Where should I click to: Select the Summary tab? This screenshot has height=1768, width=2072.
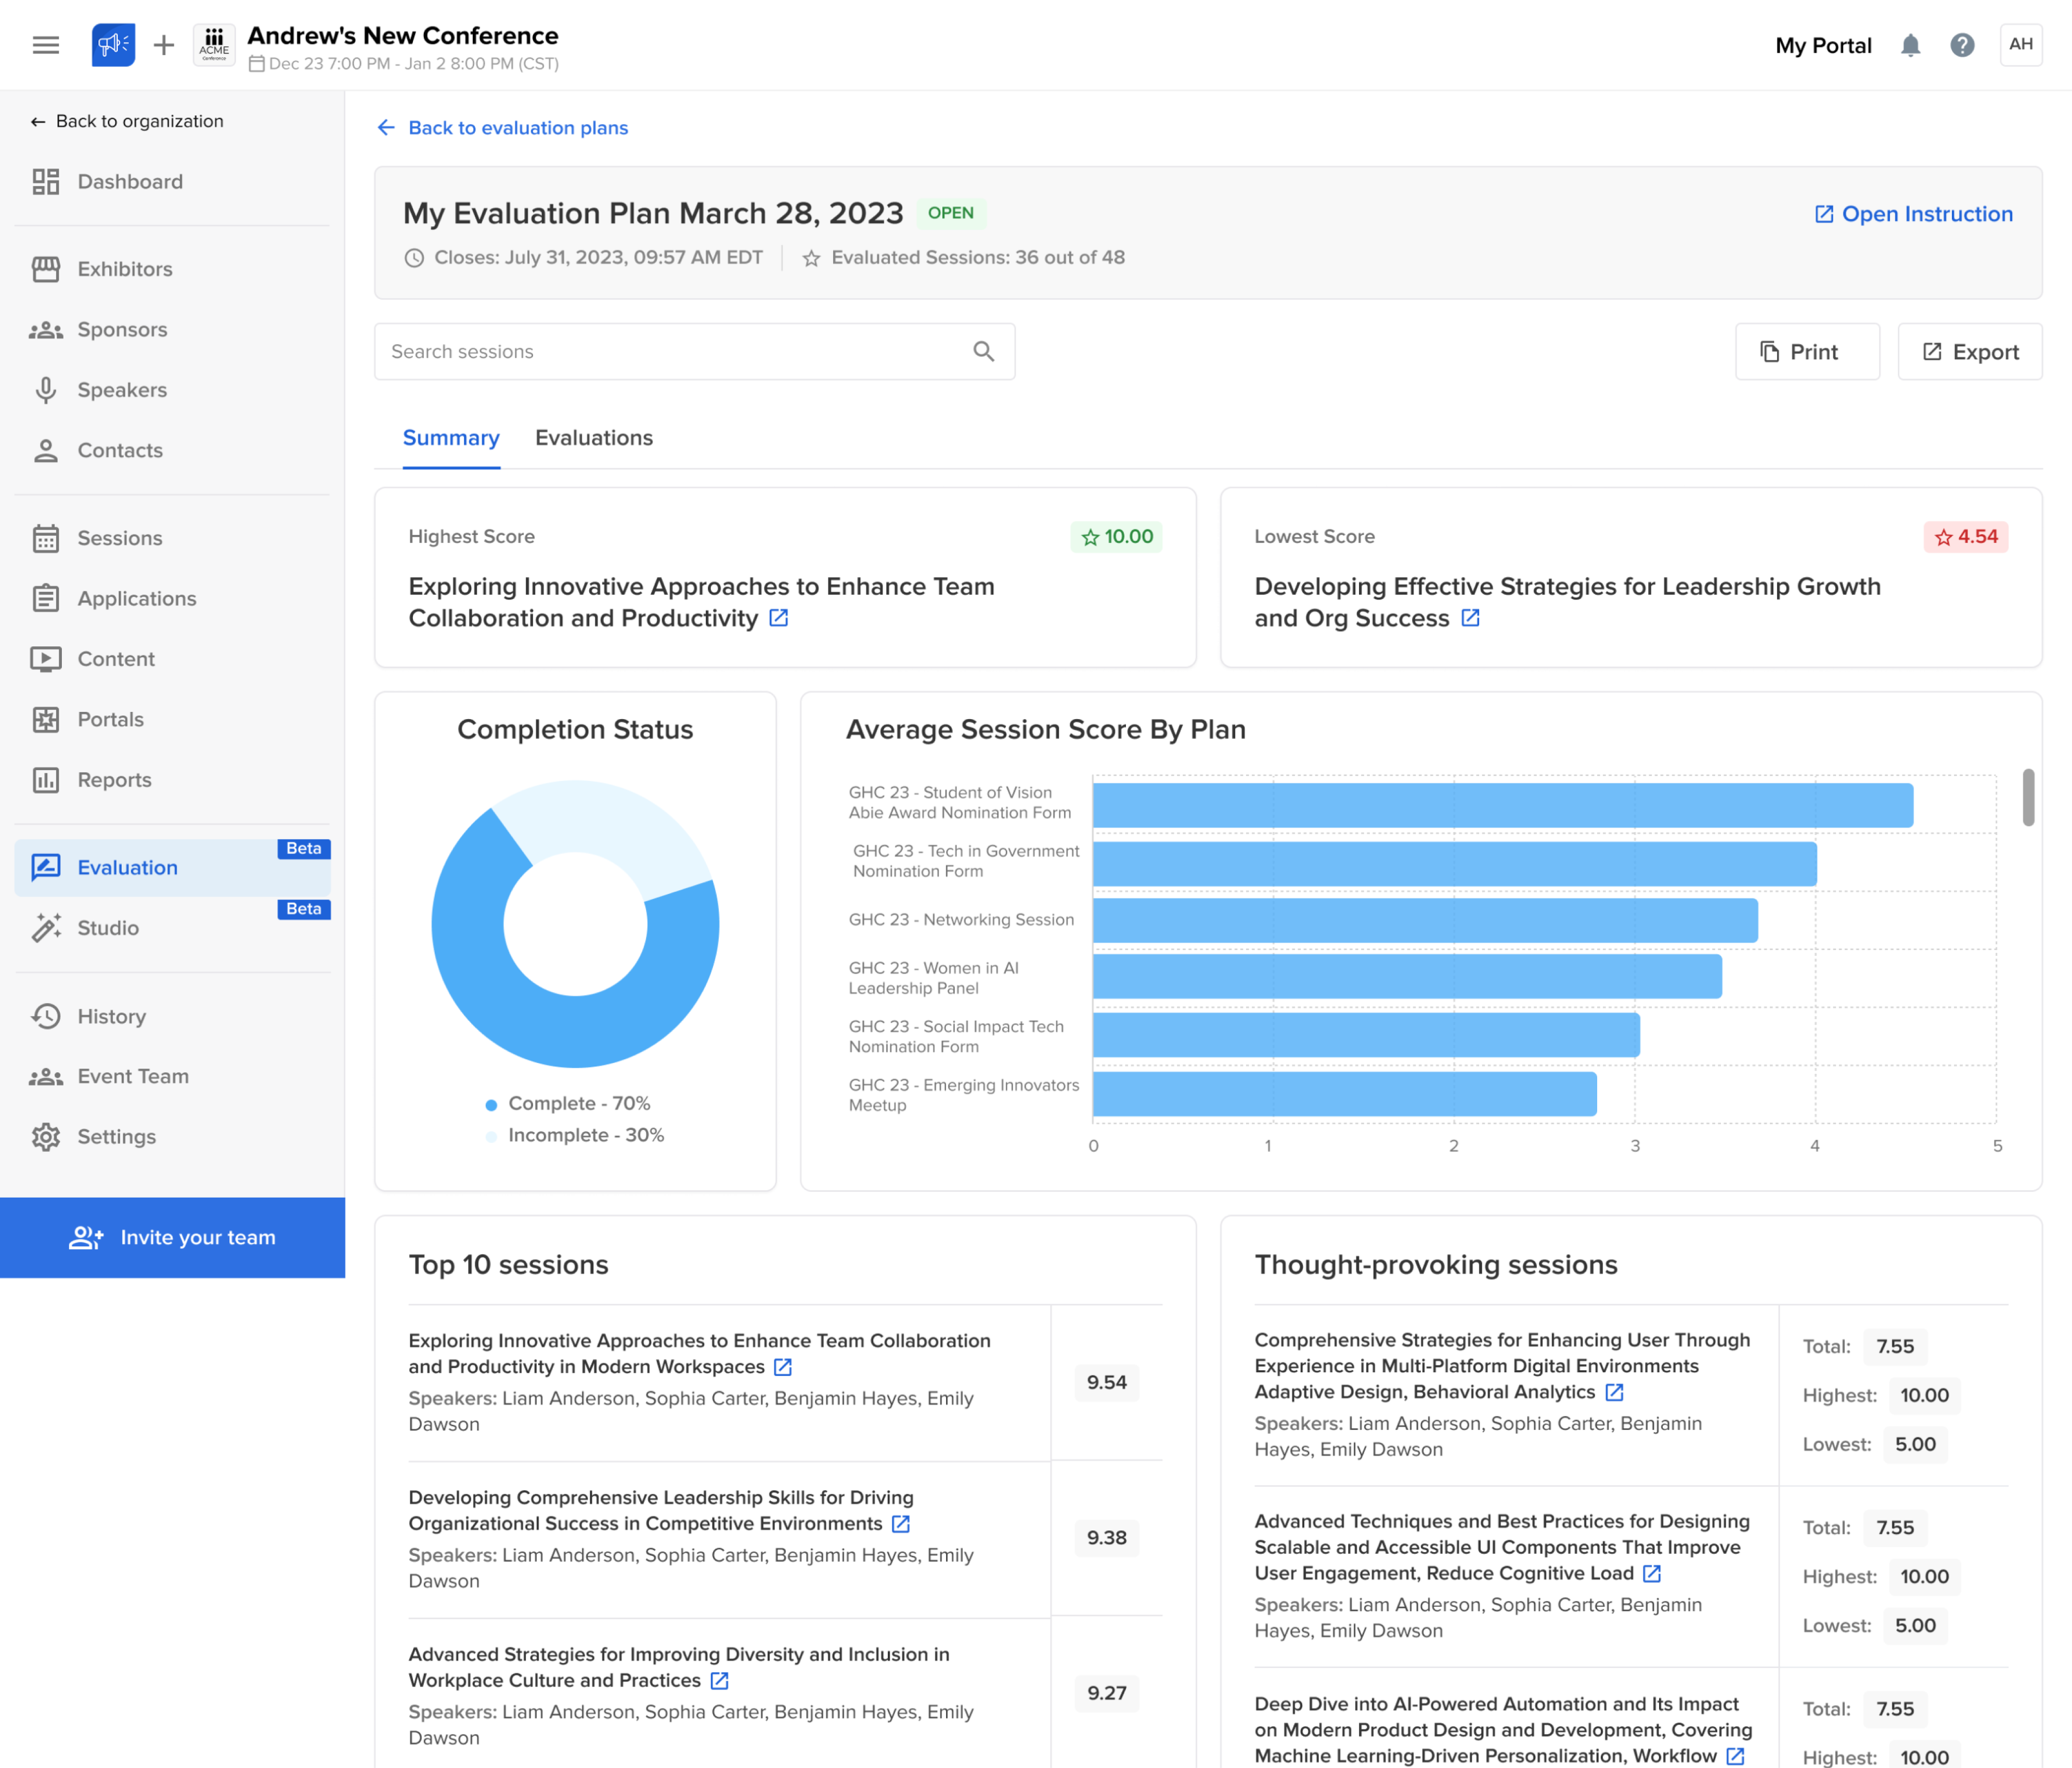(x=451, y=438)
